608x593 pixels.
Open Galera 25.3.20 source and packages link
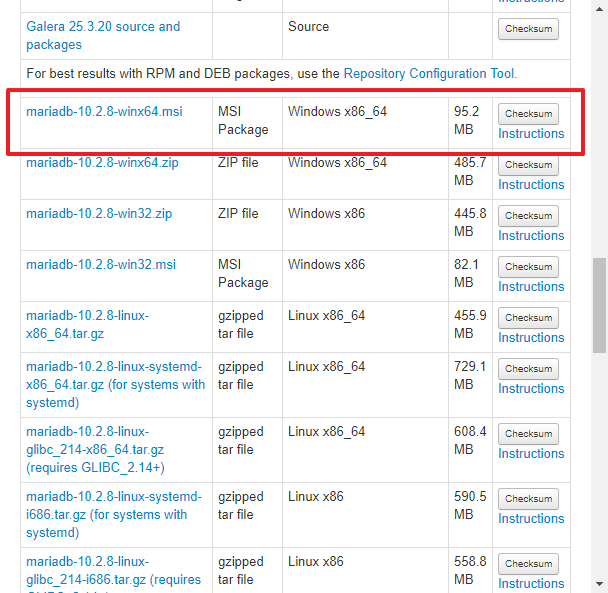point(103,35)
